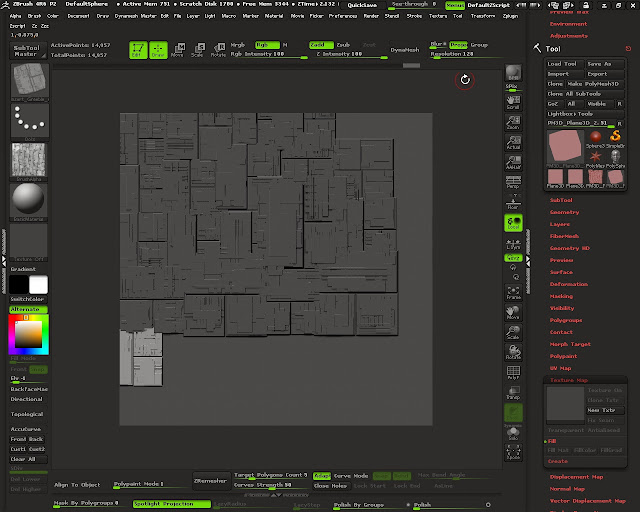Expand the FiberMesh palette section
The image size is (640, 512).
click(564, 236)
